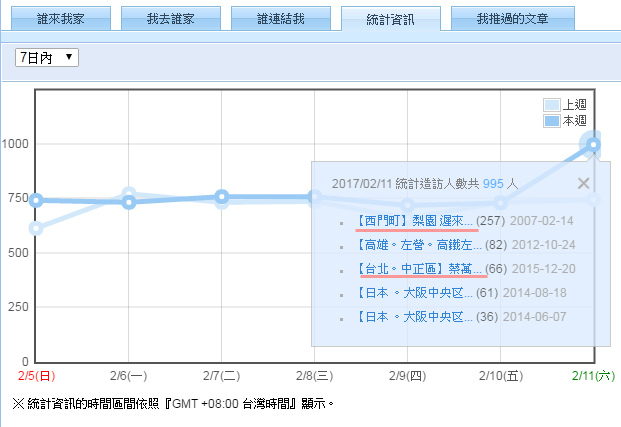Click the 2/10(五) axis label
The width and height of the screenshot is (621, 427).
(x=501, y=376)
